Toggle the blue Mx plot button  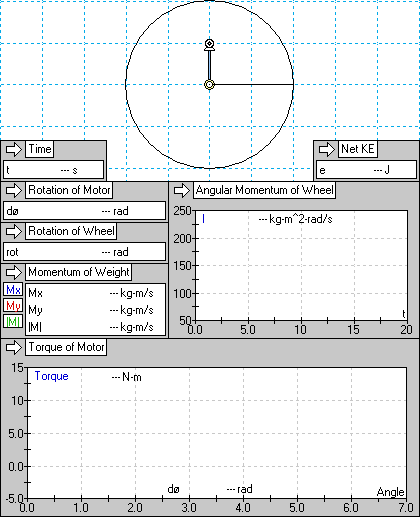point(13,289)
